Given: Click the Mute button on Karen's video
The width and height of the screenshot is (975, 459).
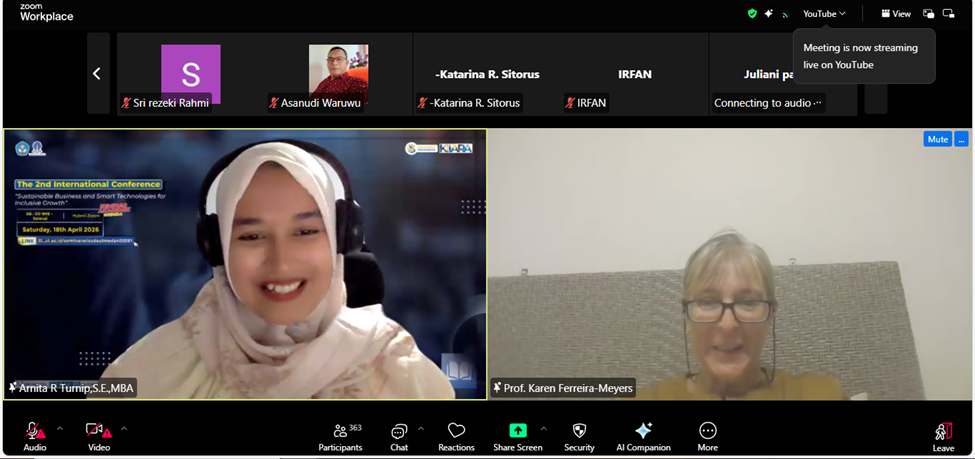Looking at the screenshot, I should (x=937, y=139).
